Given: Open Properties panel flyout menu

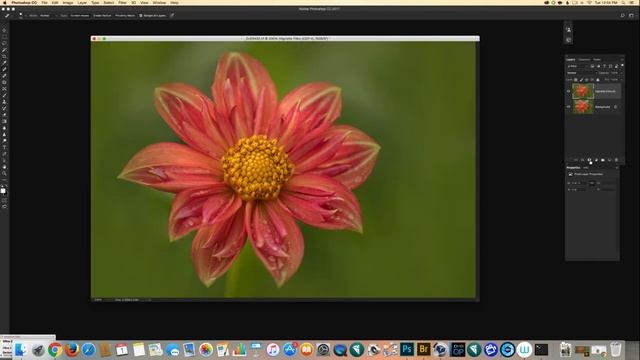Looking at the screenshot, I should click(x=617, y=167).
